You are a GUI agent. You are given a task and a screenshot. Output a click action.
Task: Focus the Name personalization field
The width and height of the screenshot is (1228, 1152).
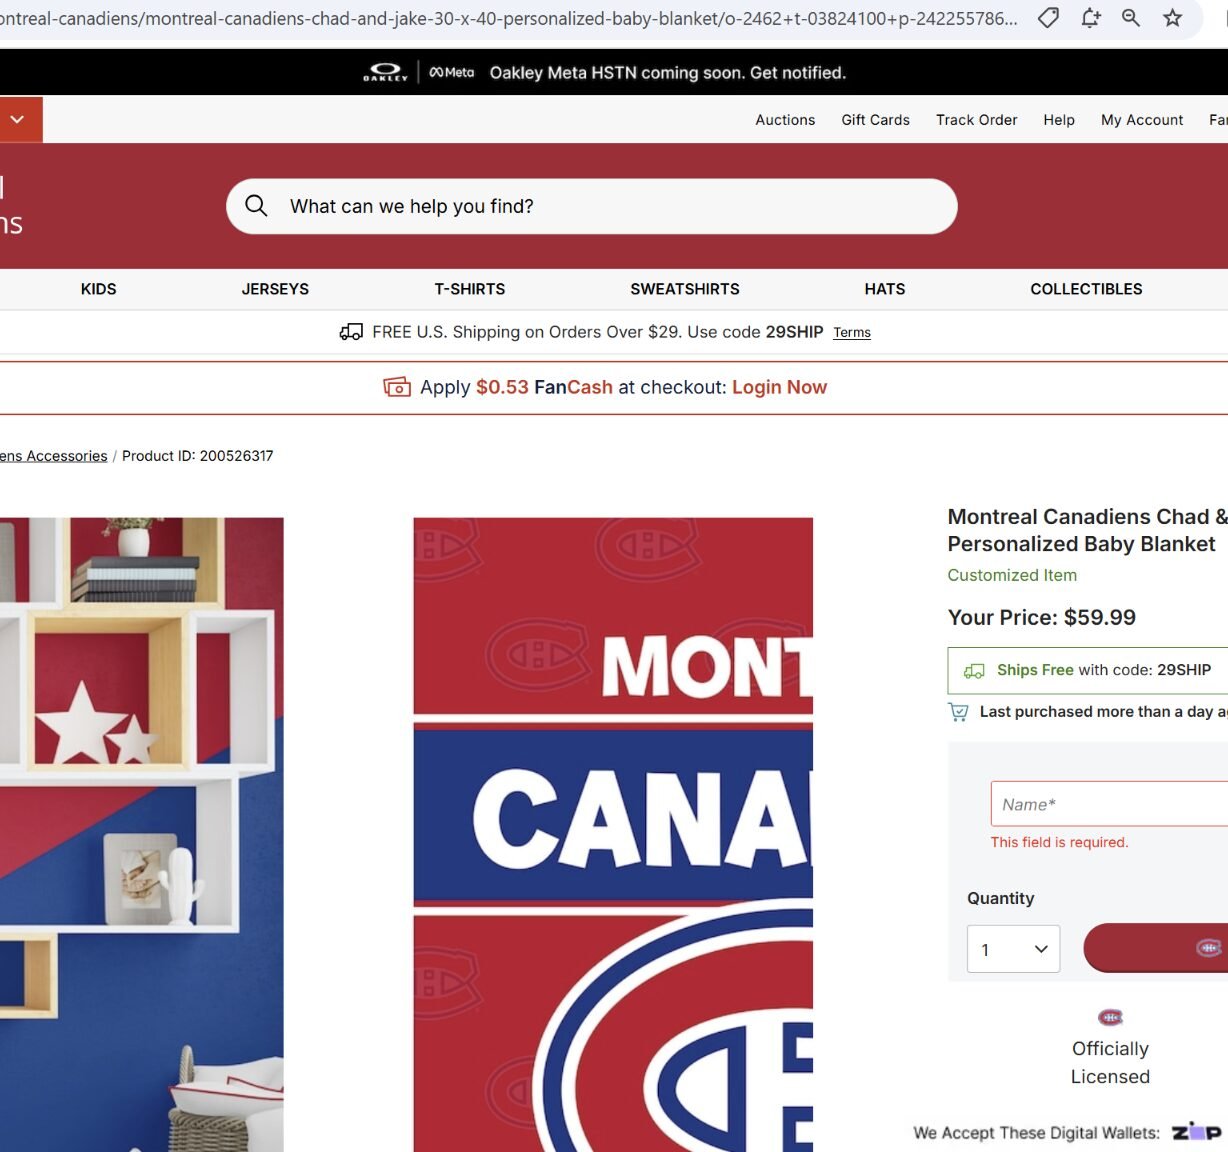[x=1109, y=804]
